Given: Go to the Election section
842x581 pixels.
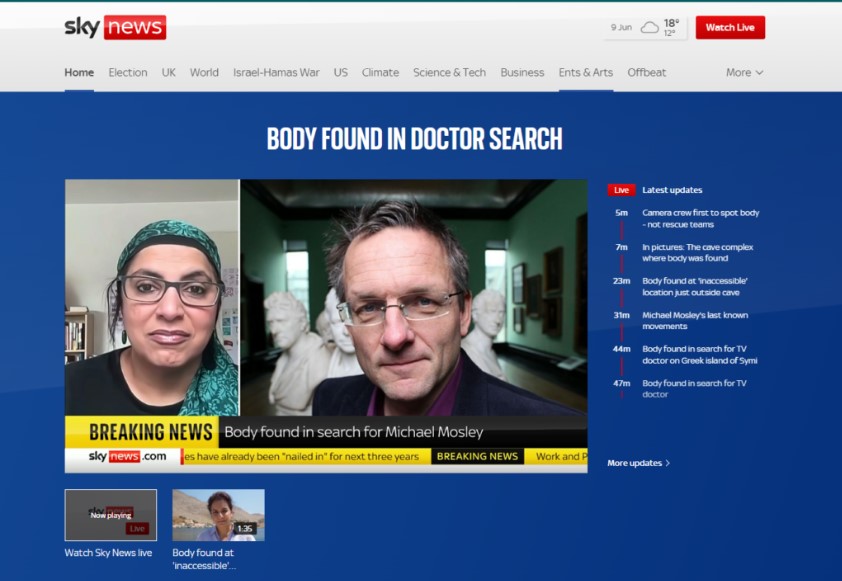Looking at the screenshot, I should coord(128,72).
